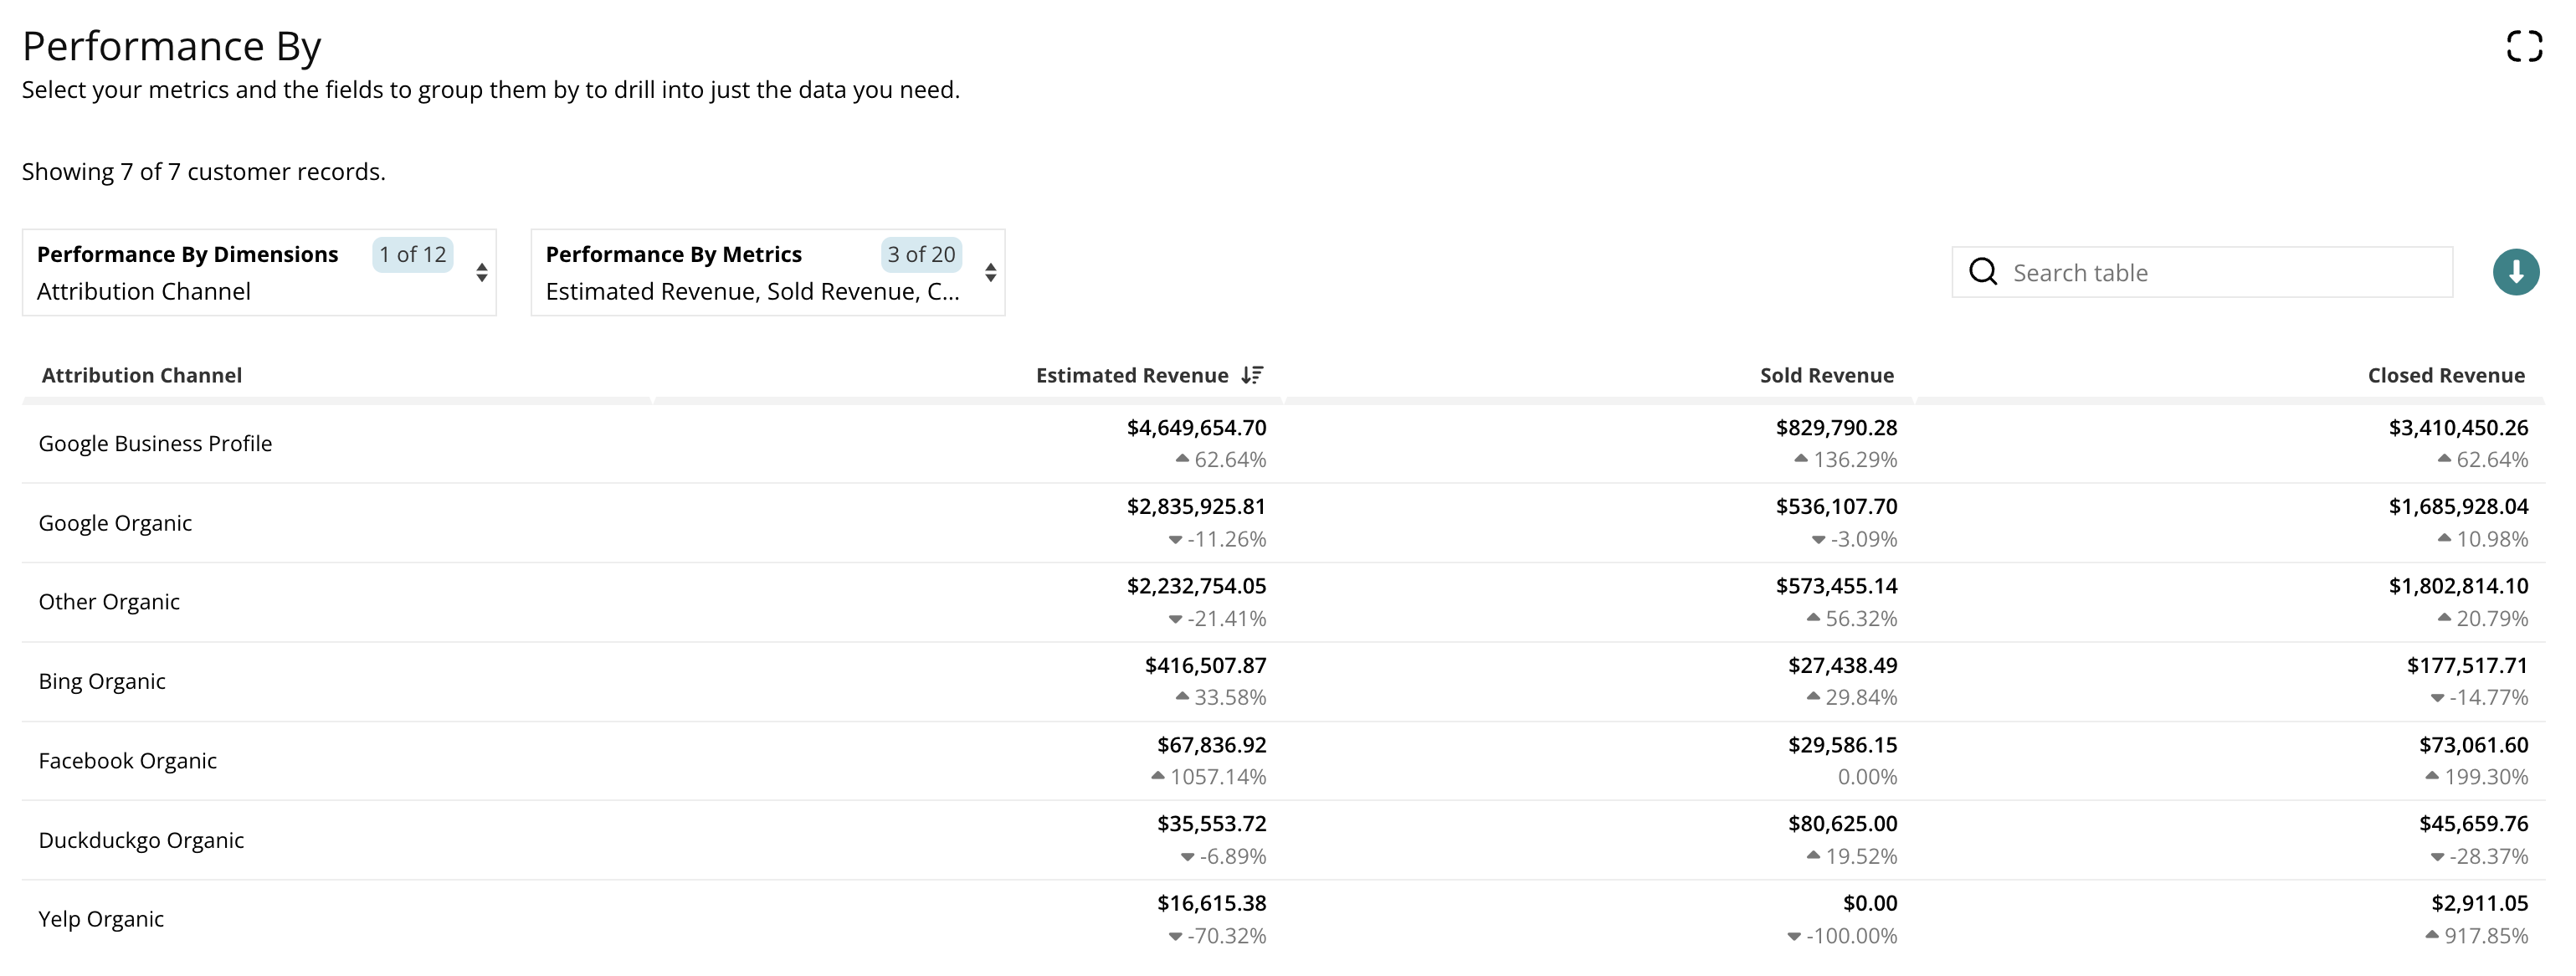Click up arrow beside 1057.14% change
Image resolution: width=2576 pixels, height=976 pixels.
(x=1158, y=776)
